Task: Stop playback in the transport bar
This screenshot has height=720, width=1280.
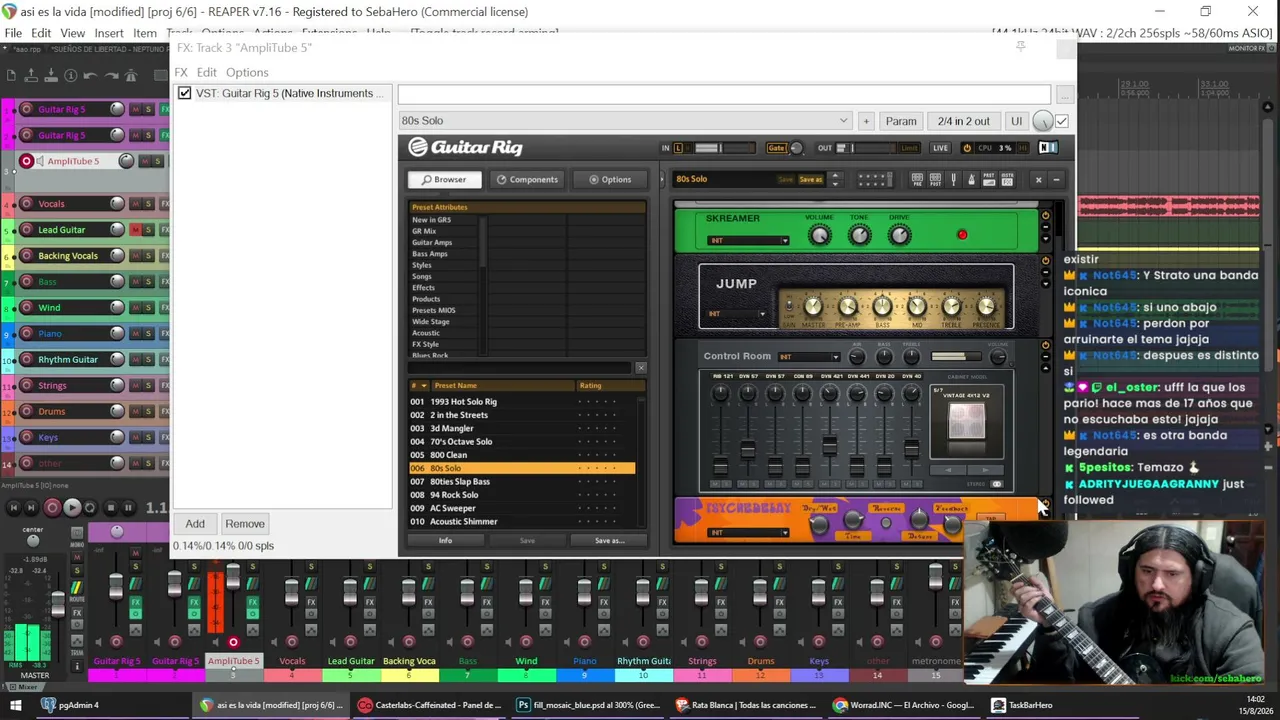Action: [110, 508]
